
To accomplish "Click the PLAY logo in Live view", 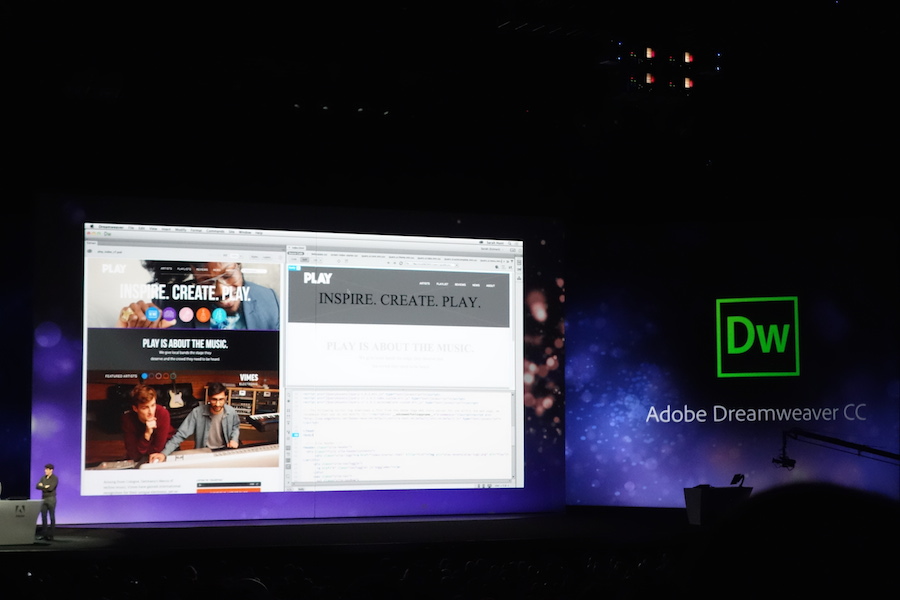I will pos(317,278).
